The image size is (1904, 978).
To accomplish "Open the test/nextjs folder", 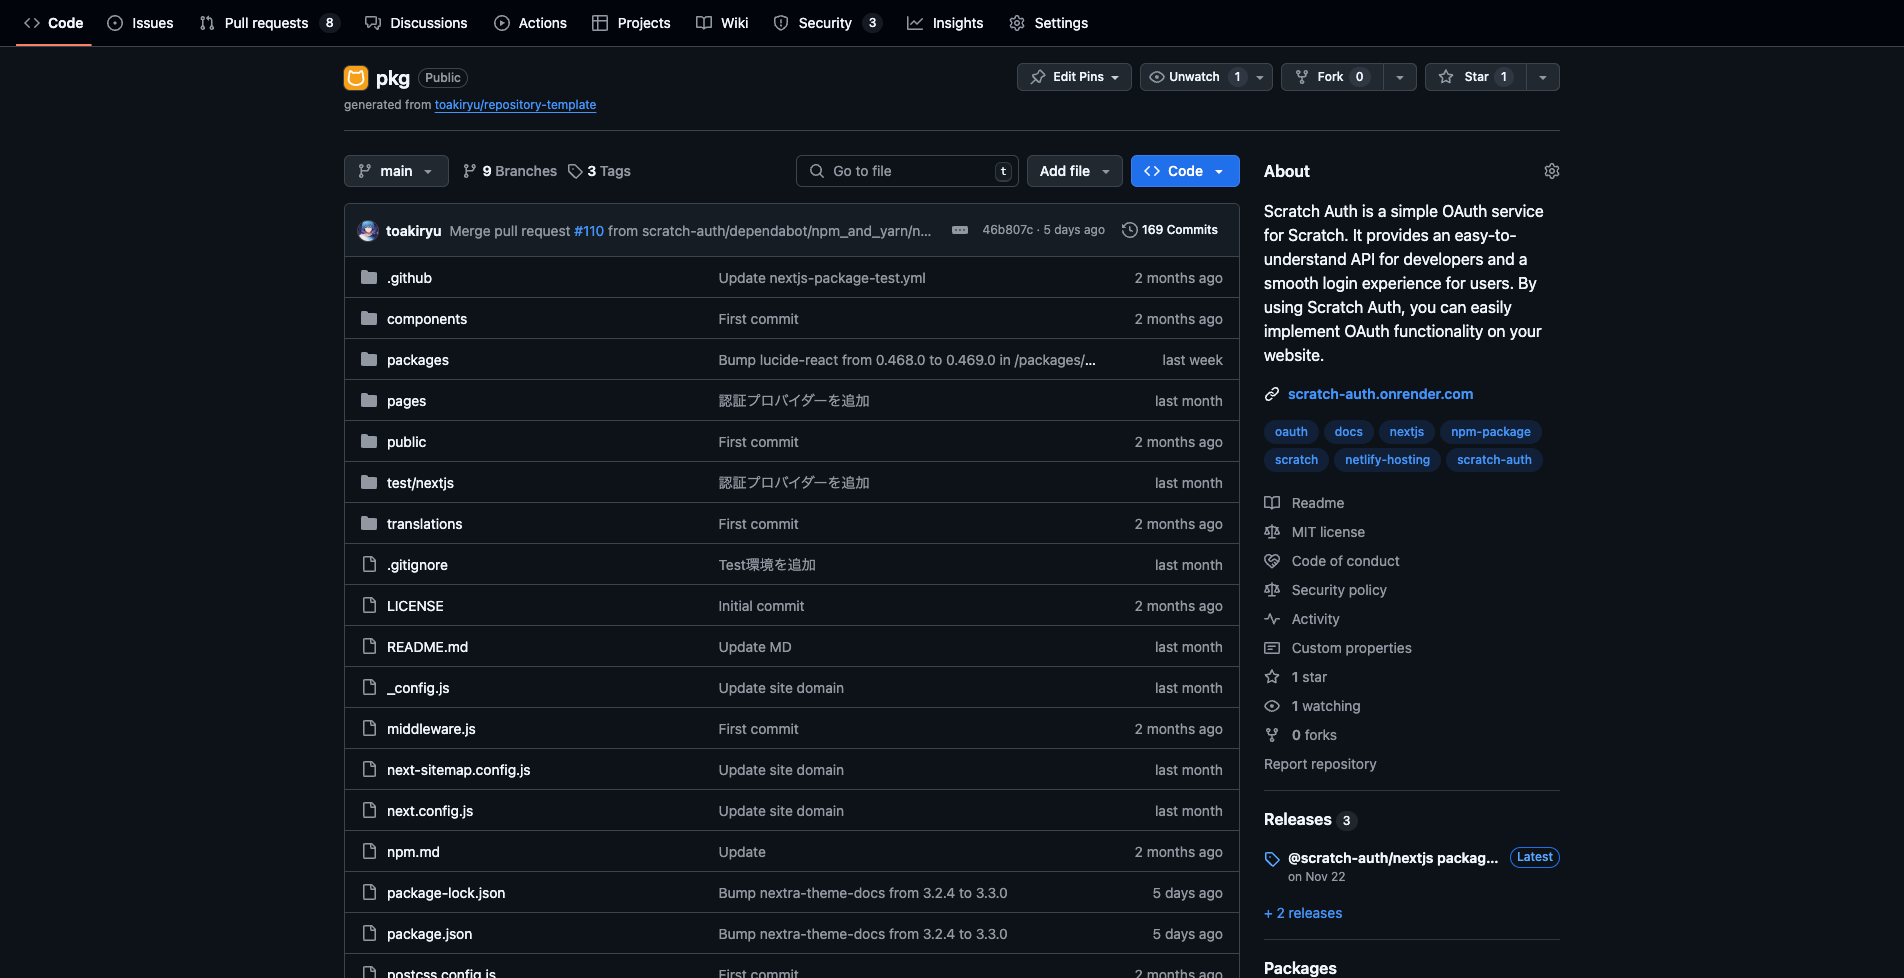I will pos(420,483).
